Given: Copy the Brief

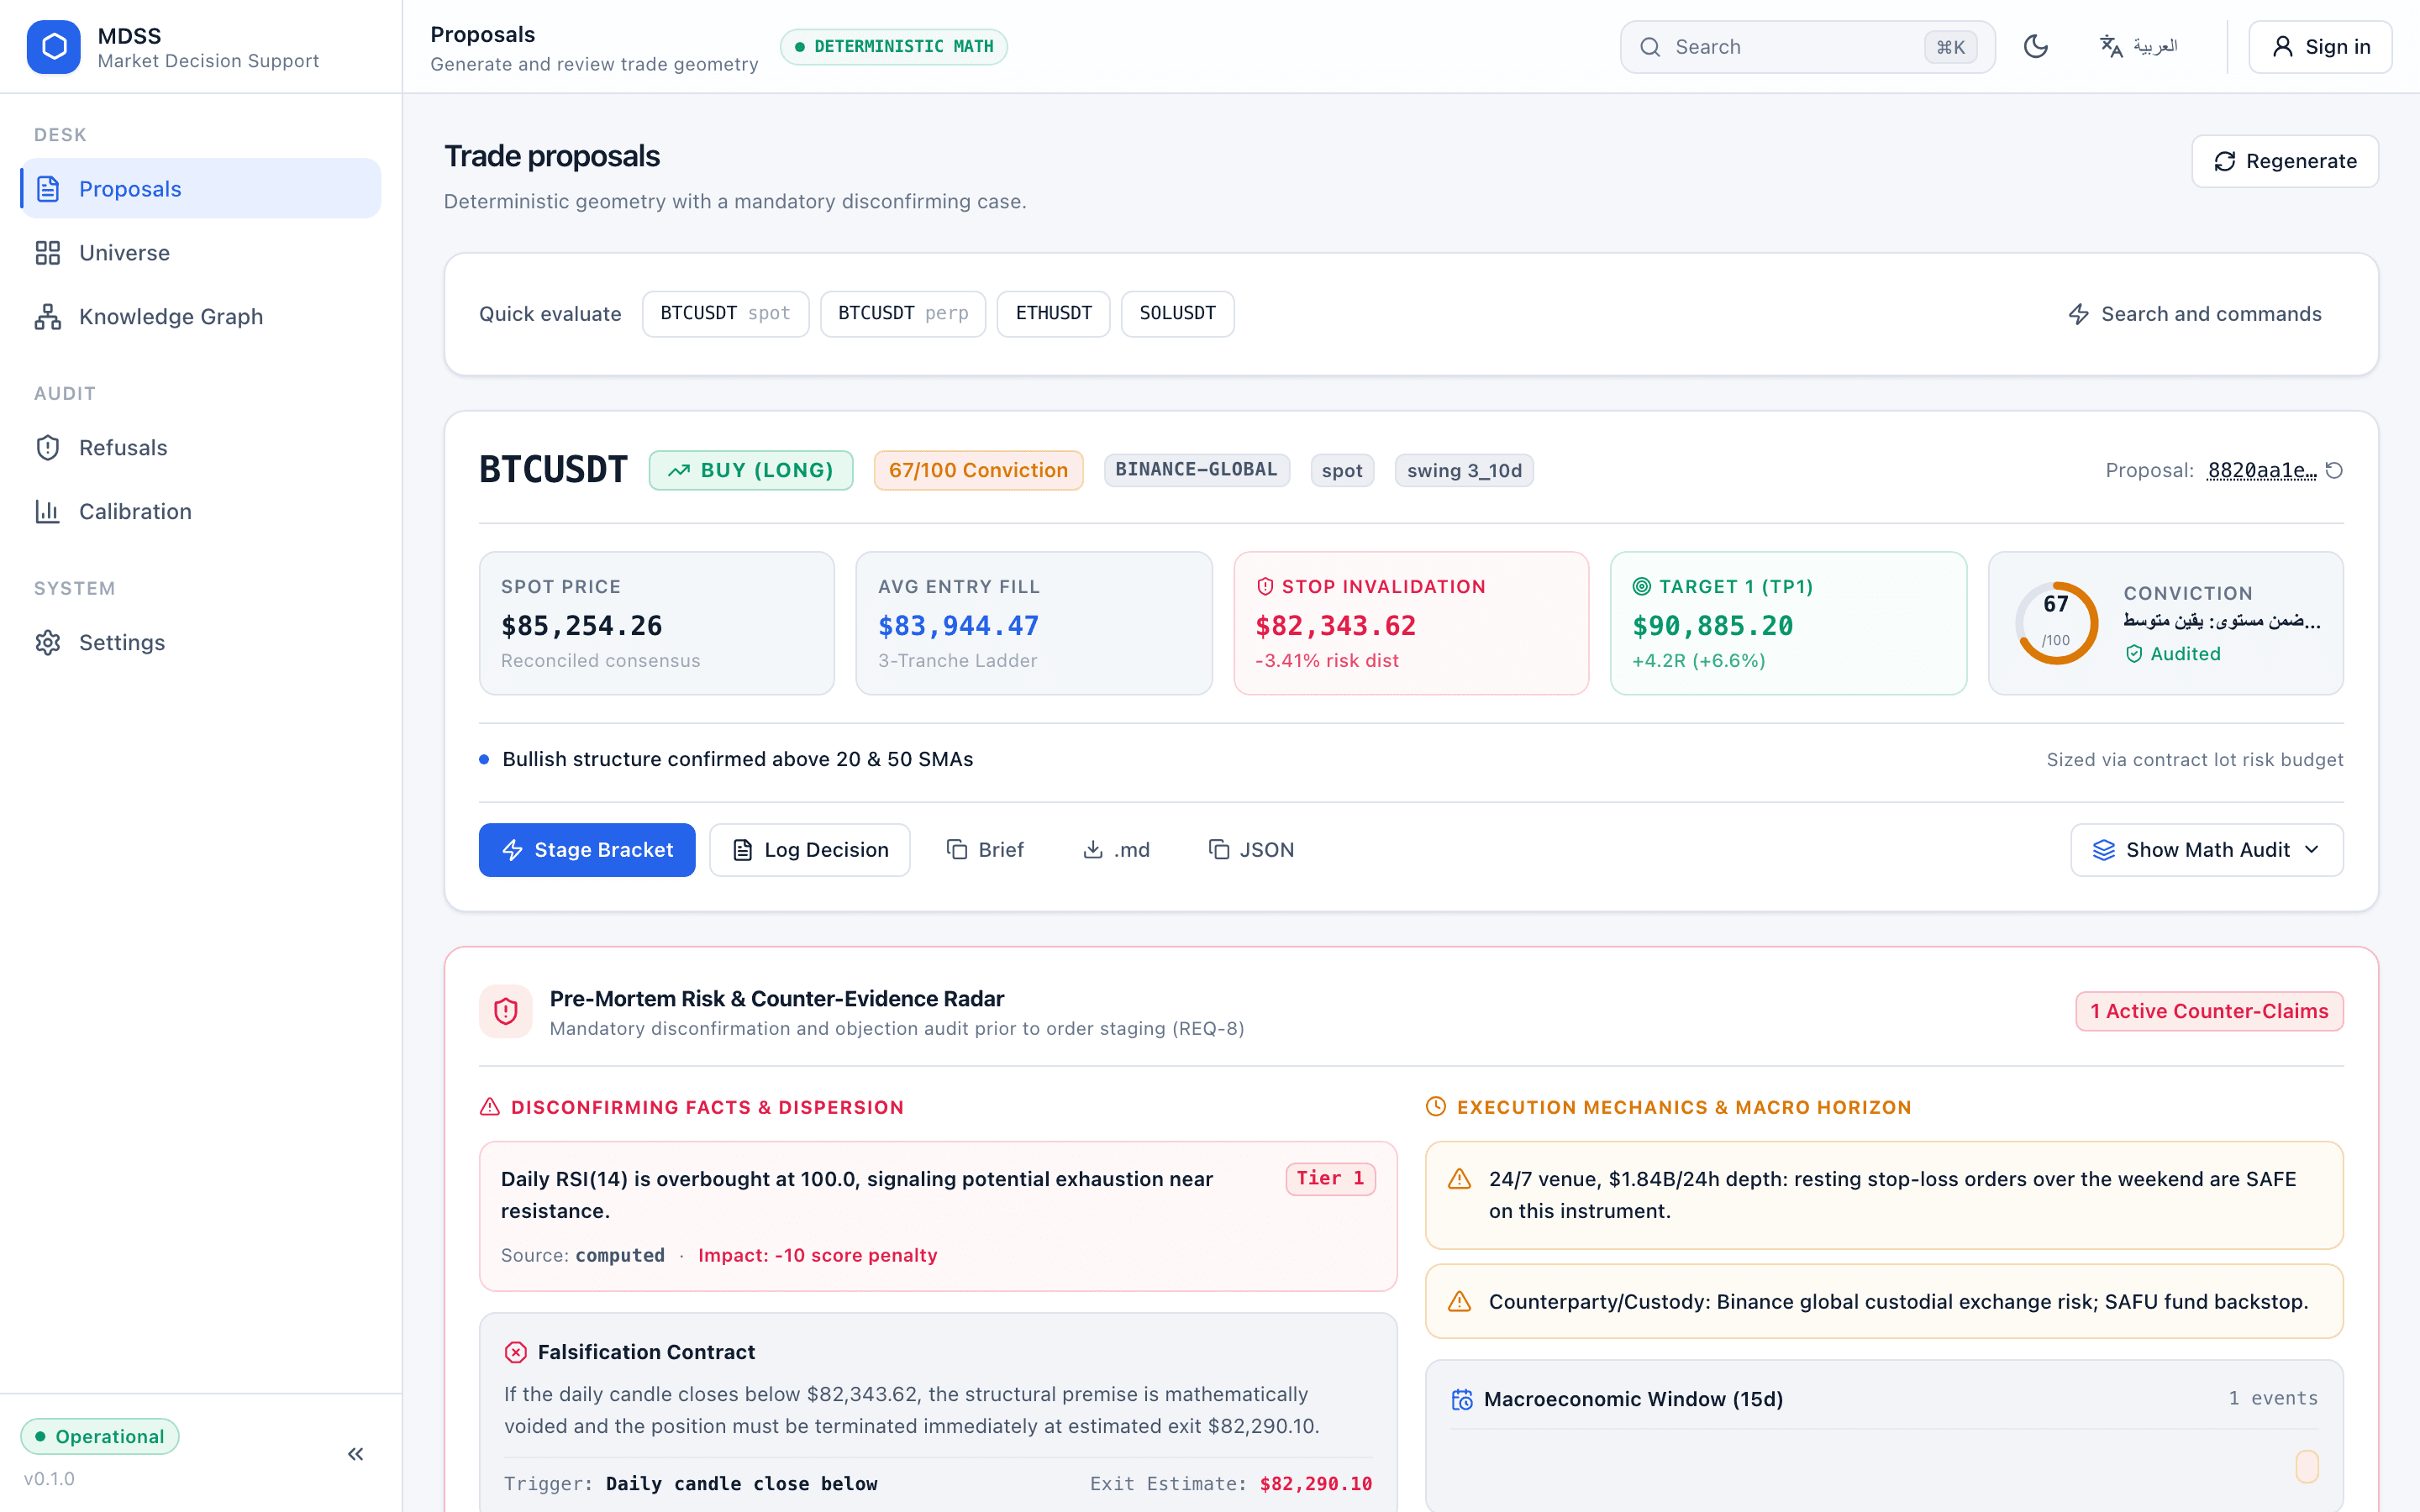Looking at the screenshot, I should 985,850.
